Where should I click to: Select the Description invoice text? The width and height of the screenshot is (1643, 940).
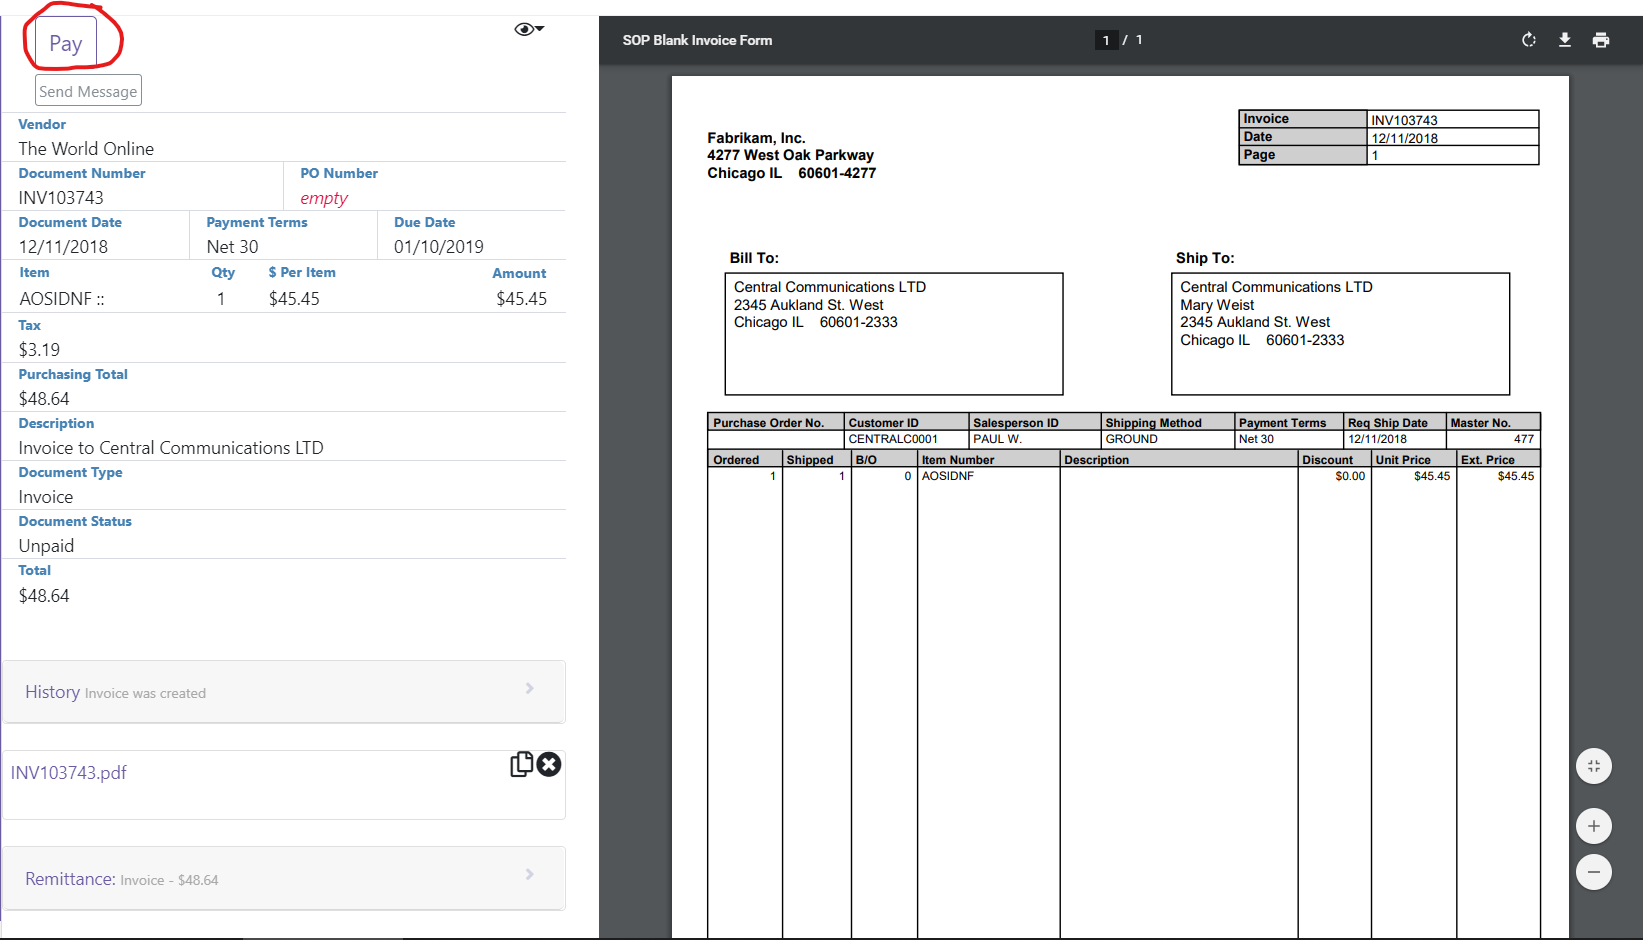(x=171, y=448)
